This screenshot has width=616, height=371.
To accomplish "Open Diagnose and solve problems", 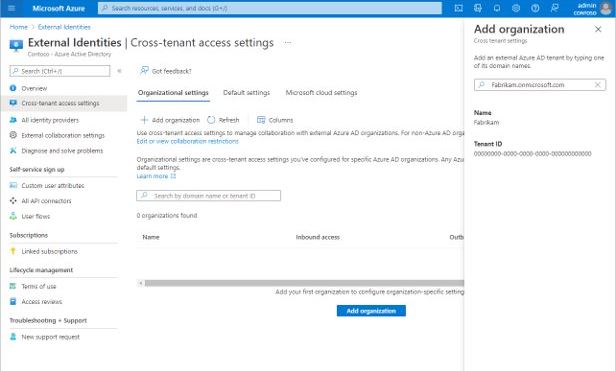I will tap(62, 151).
